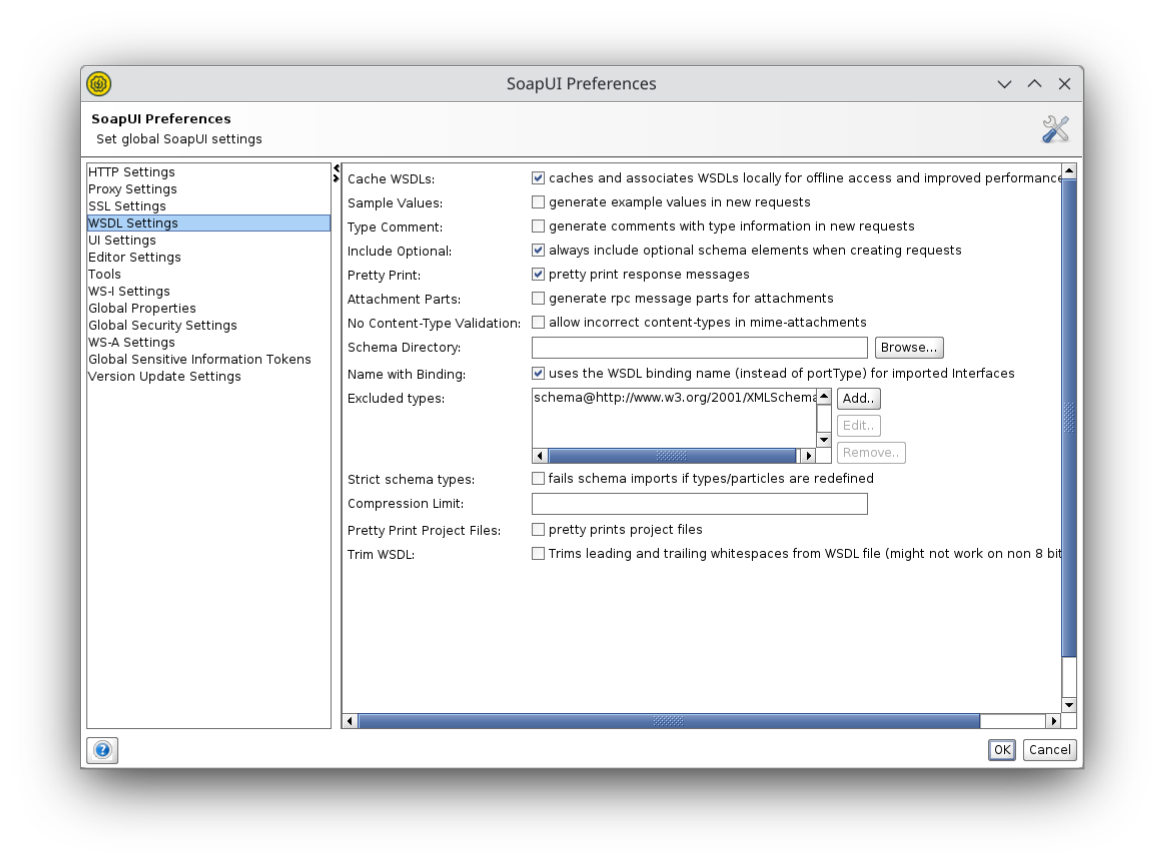
Task: Click the down arrow of the Excluded types list
Action: (824, 440)
